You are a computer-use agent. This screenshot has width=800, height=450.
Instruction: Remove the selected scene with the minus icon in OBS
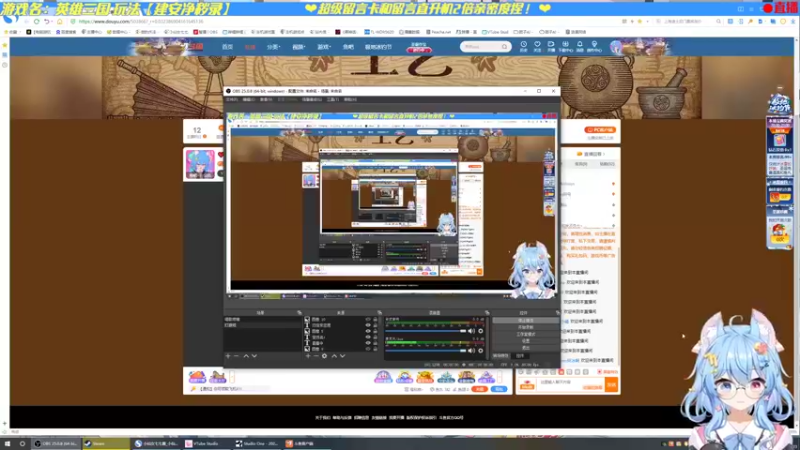point(236,356)
